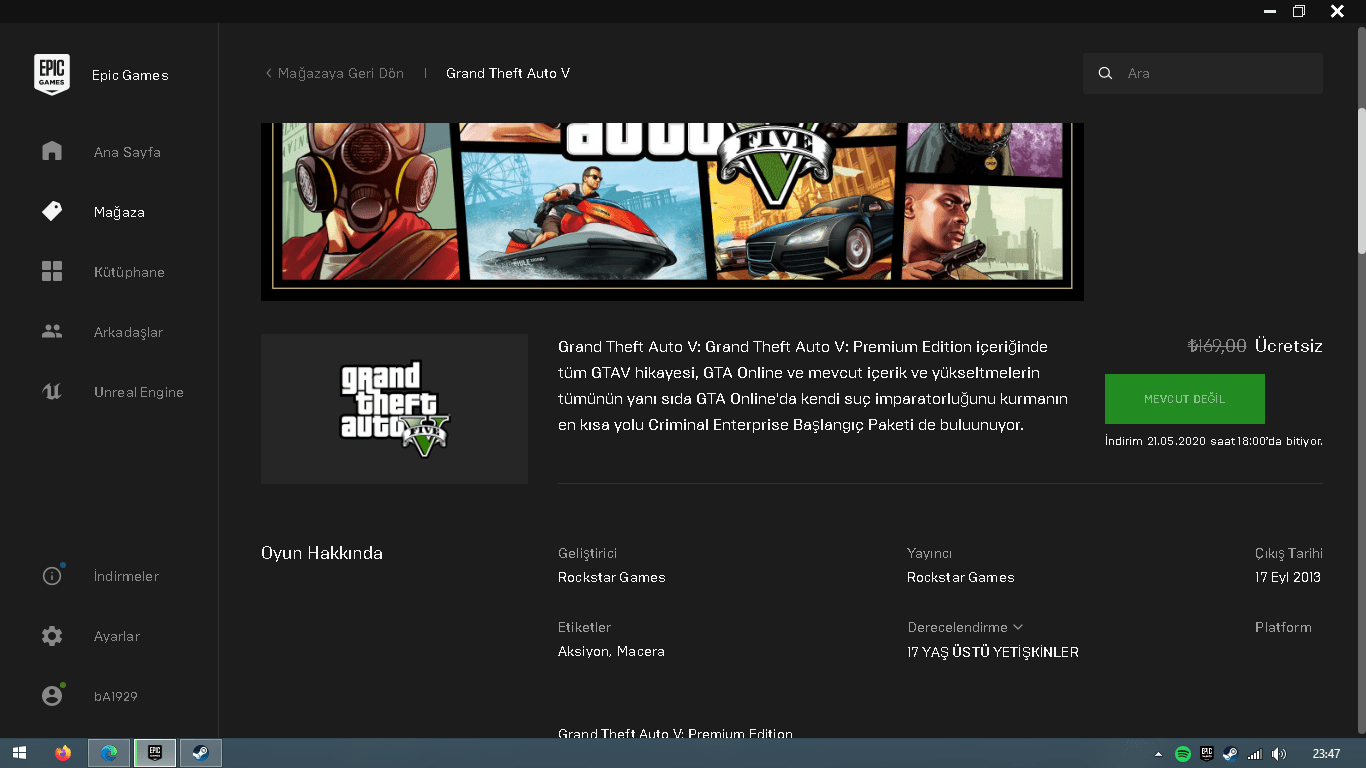The height and width of the screenshot is (768, 1366).
Task: Show hidden system tray icons
Action: pos(1159,754)
